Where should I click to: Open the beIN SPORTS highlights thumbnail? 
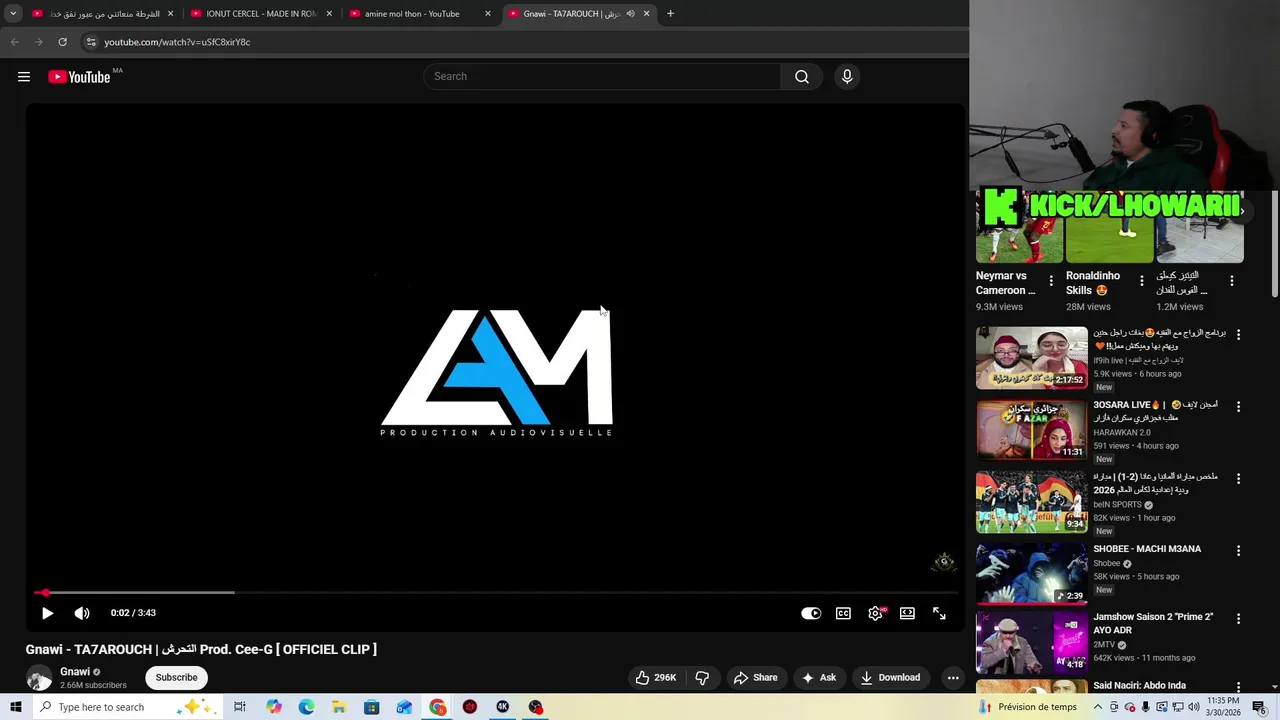pyautogui.click(x=1031, y=502)
